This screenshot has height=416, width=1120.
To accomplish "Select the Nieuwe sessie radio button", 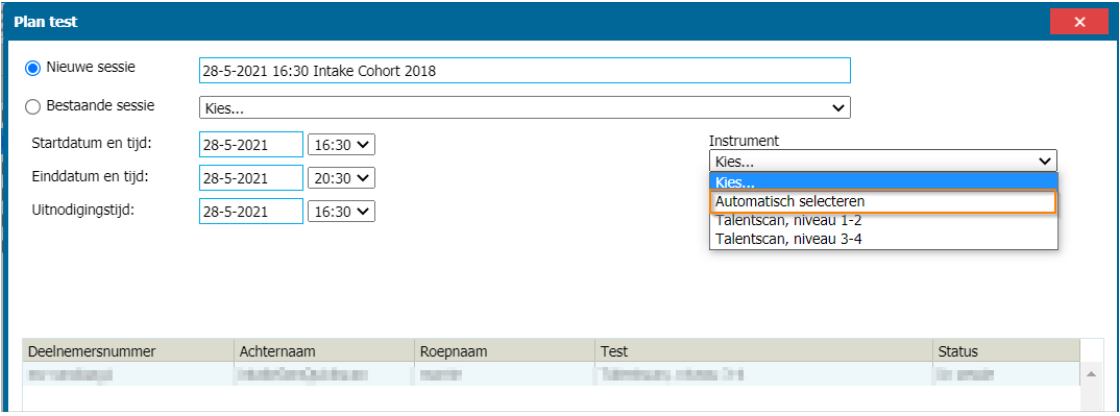I will (x=32, y=68).
